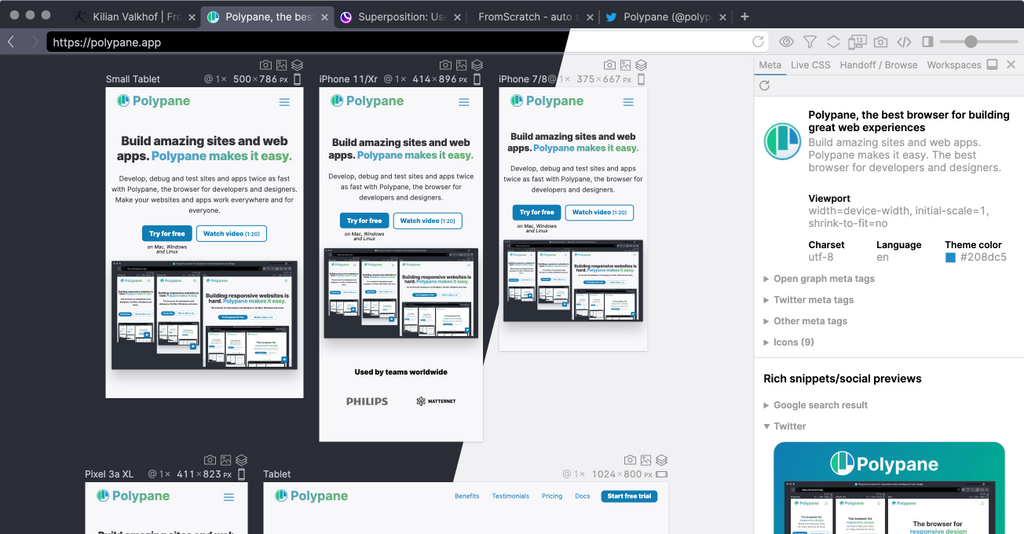Collapse the Twitter social preview
The image size is (1024, 534).
coord(785,426)
